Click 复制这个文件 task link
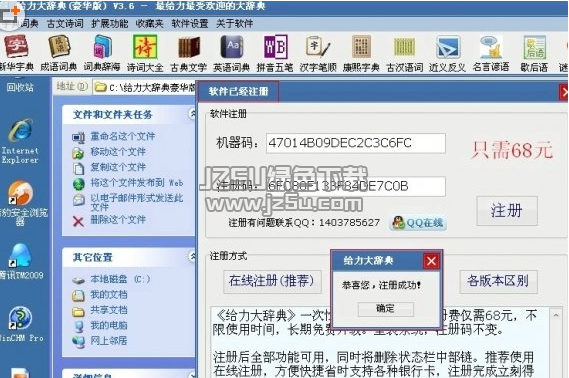Image resolution: width=569 pixels, height=378 pixels. [118, 167]
